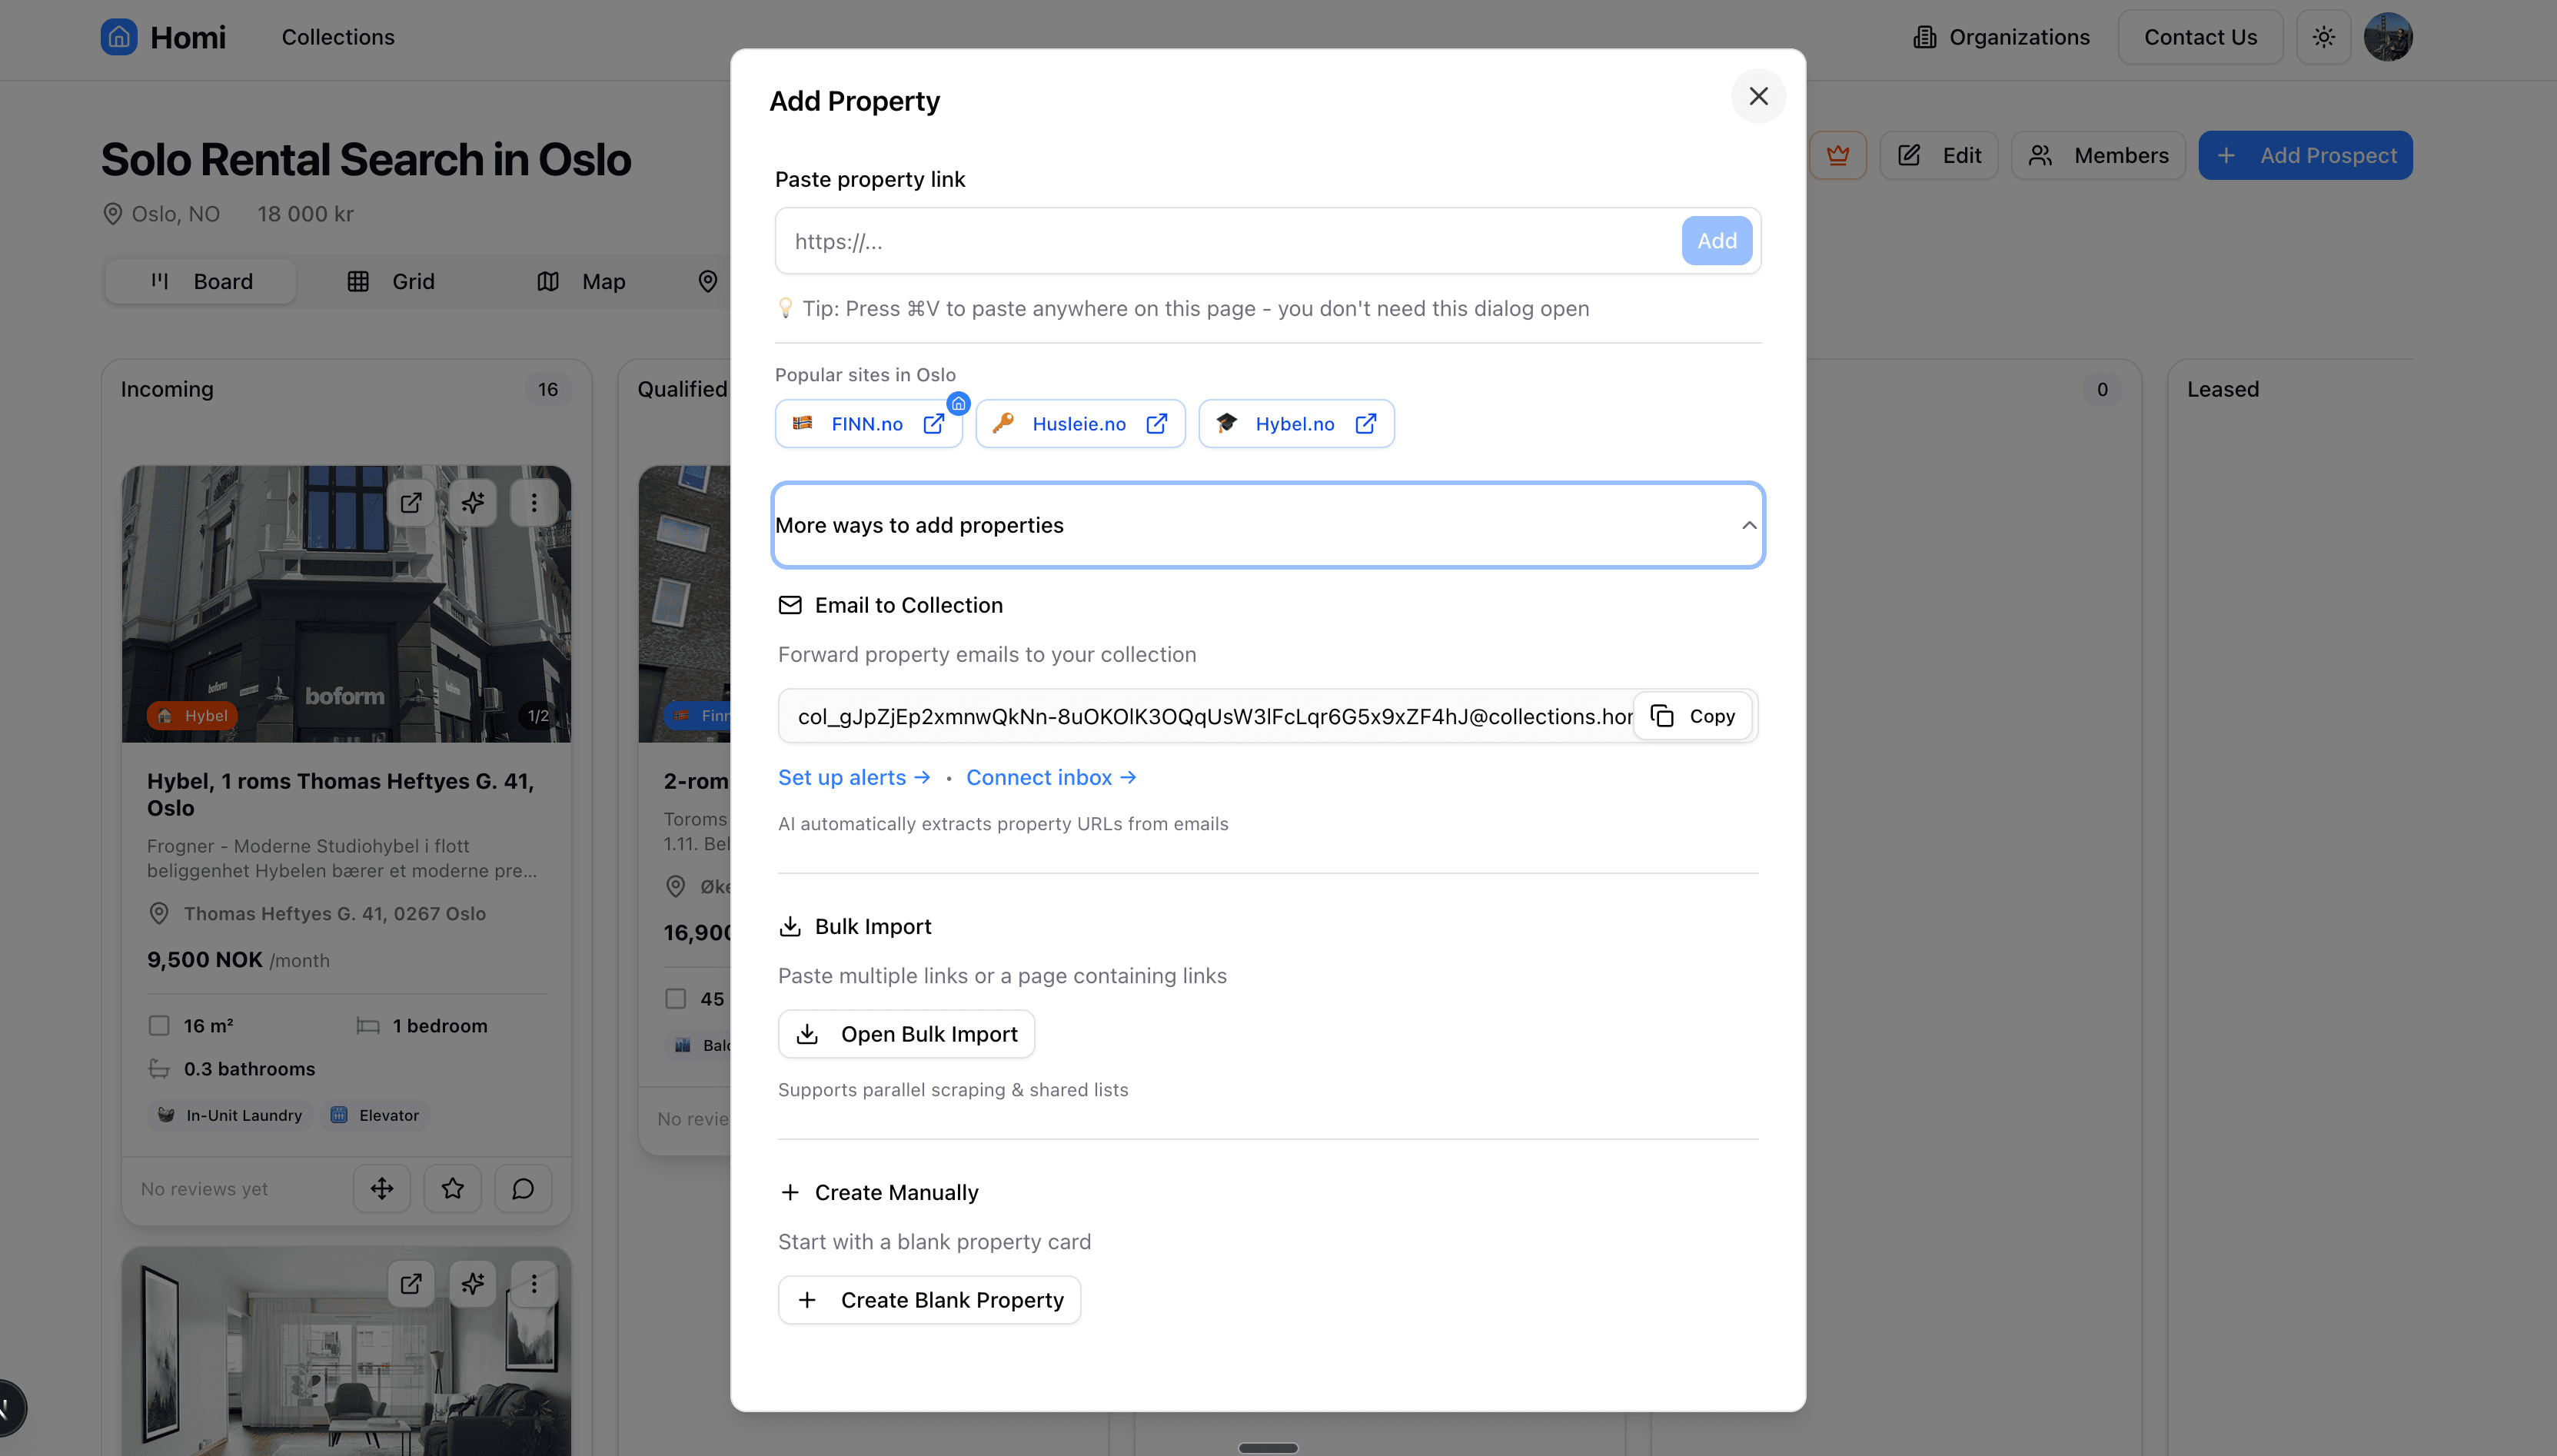Star the Hybel Thomas Heftyes property

[x=453, y=1188]
